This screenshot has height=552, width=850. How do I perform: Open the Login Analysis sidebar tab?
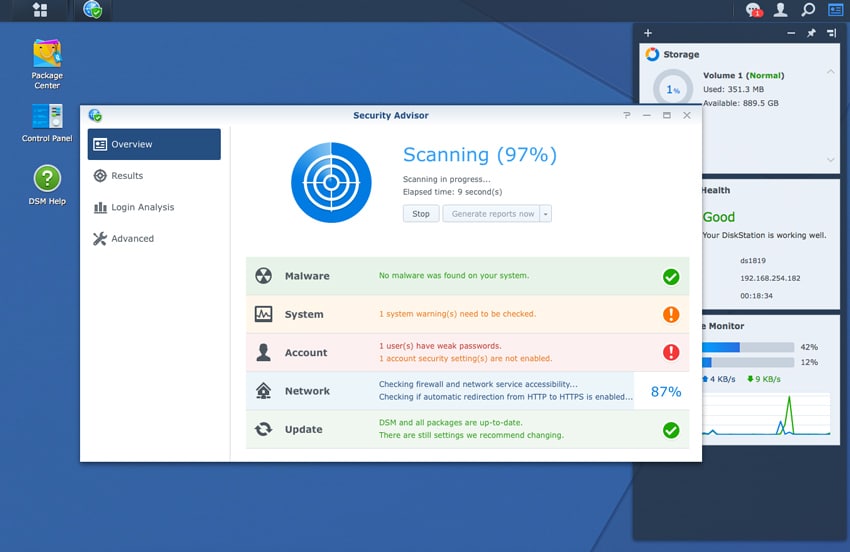point(154,207)
